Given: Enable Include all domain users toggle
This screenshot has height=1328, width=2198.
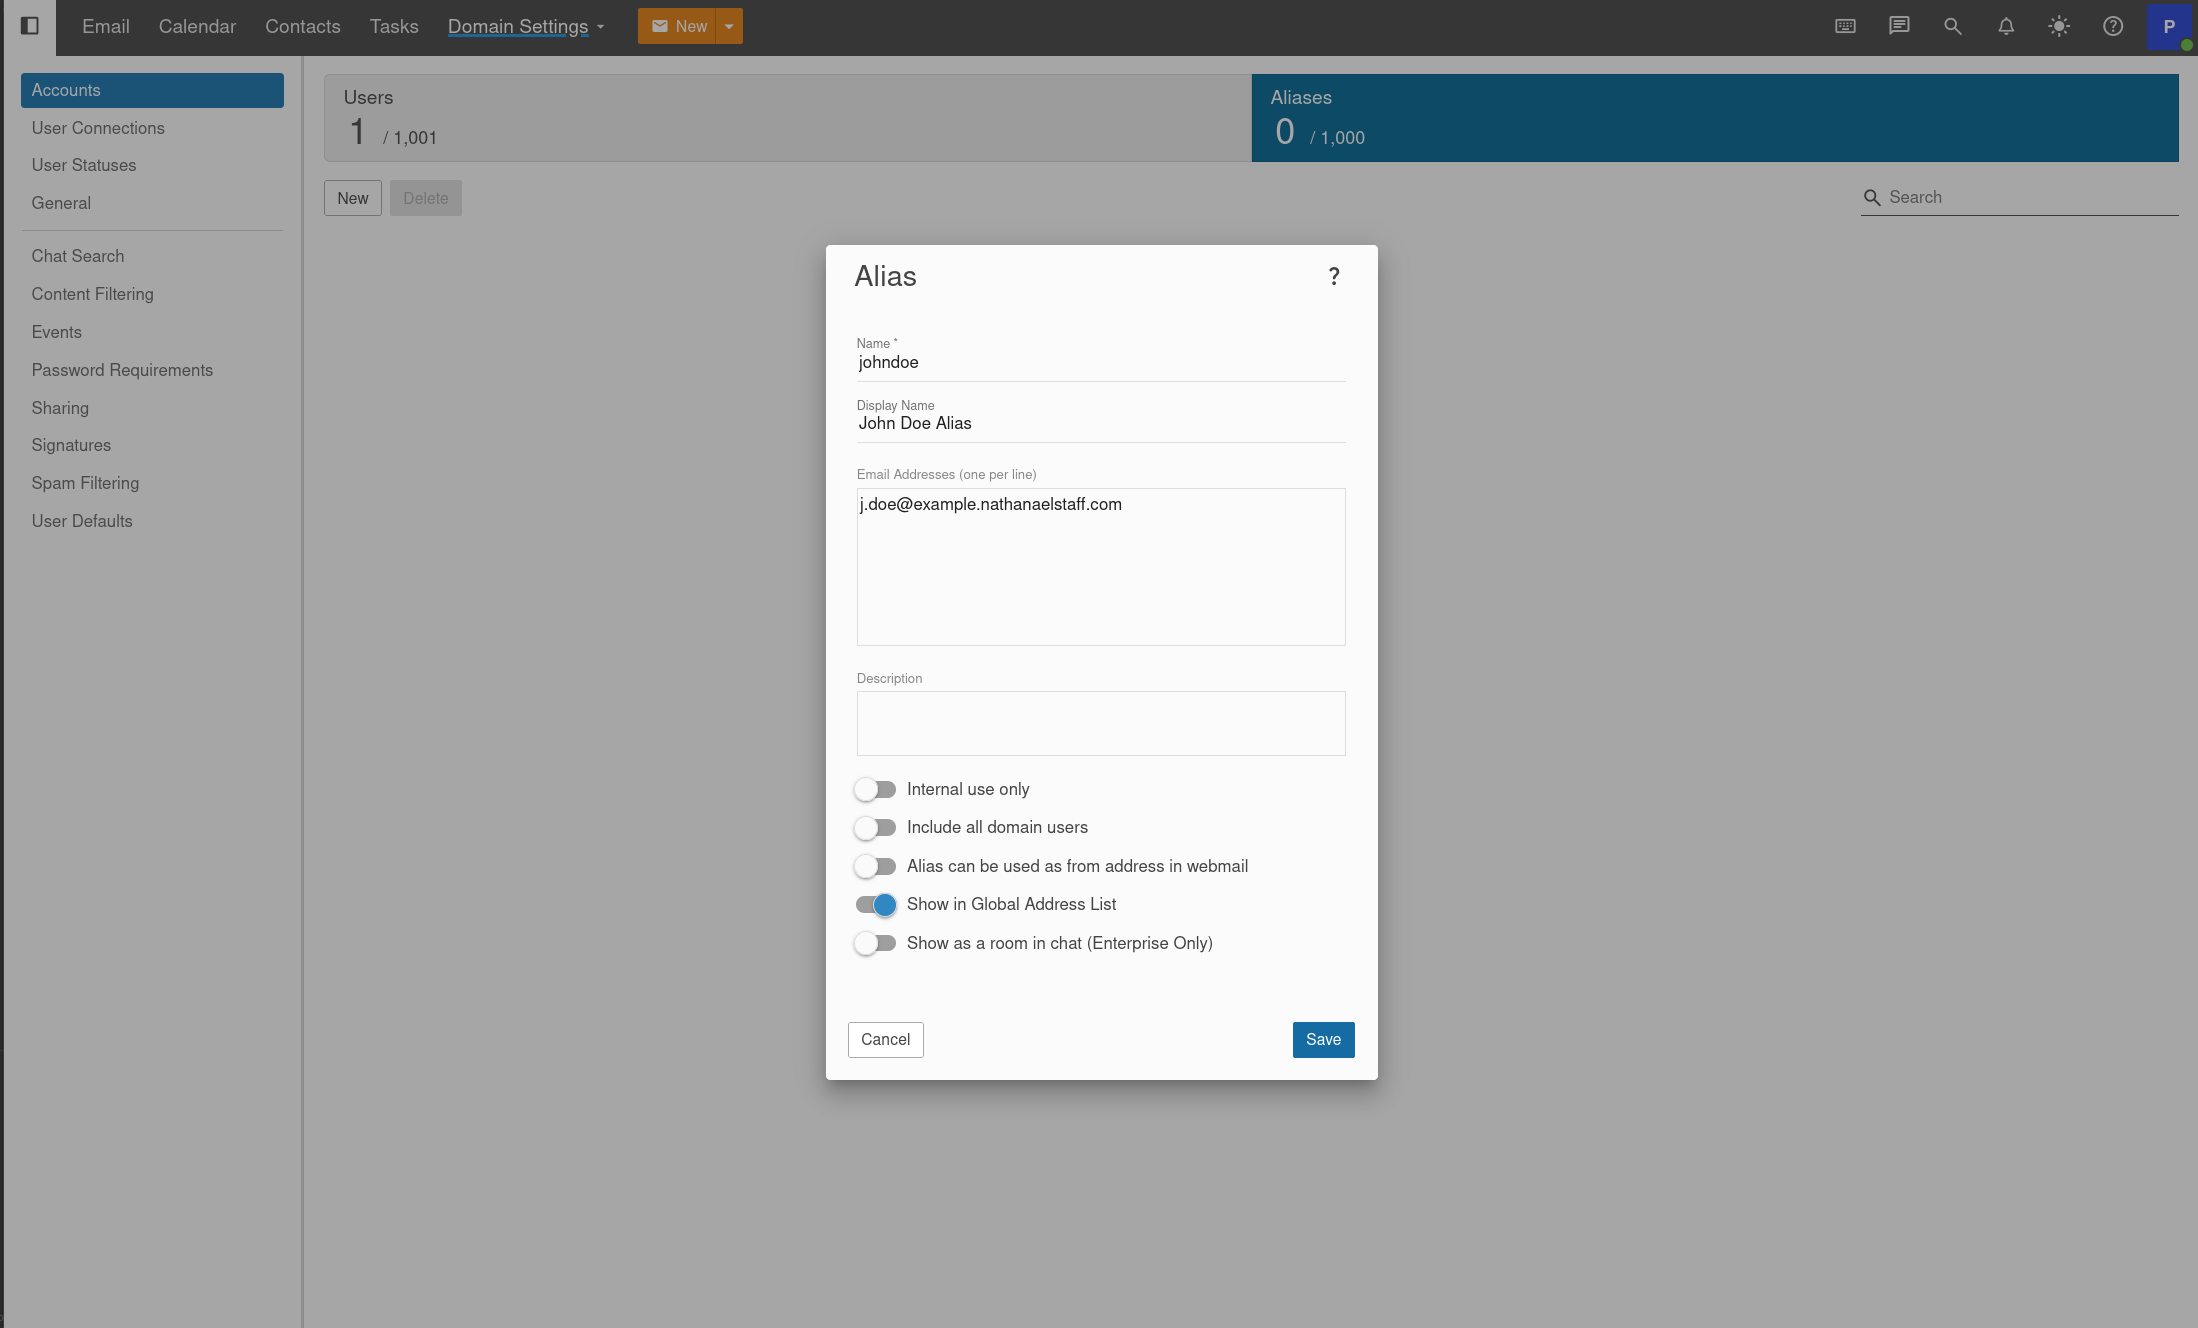Looking at the screenshot, I should [x=875, y=828].
